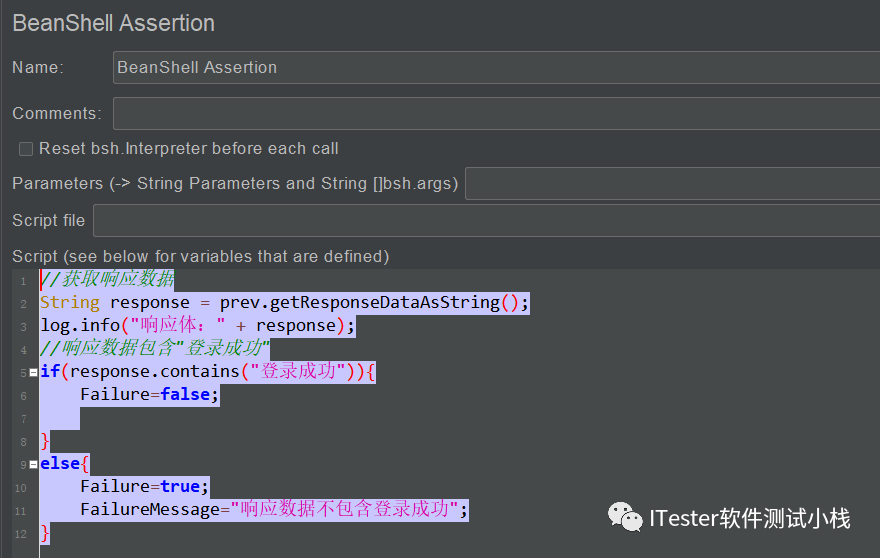The image size is (880, 558).
Task: Click the Comments input field
Action: point(496,113)
